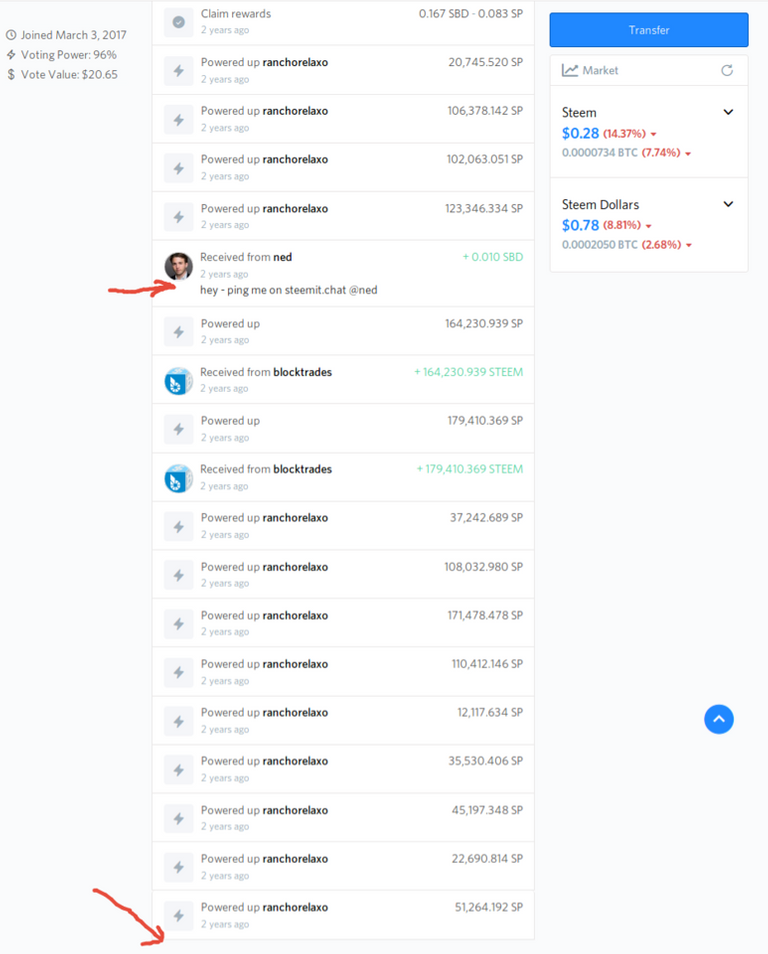The image size is (768, 954).
Task: Click the Steem price $0.28
Action: coord(580,133)
